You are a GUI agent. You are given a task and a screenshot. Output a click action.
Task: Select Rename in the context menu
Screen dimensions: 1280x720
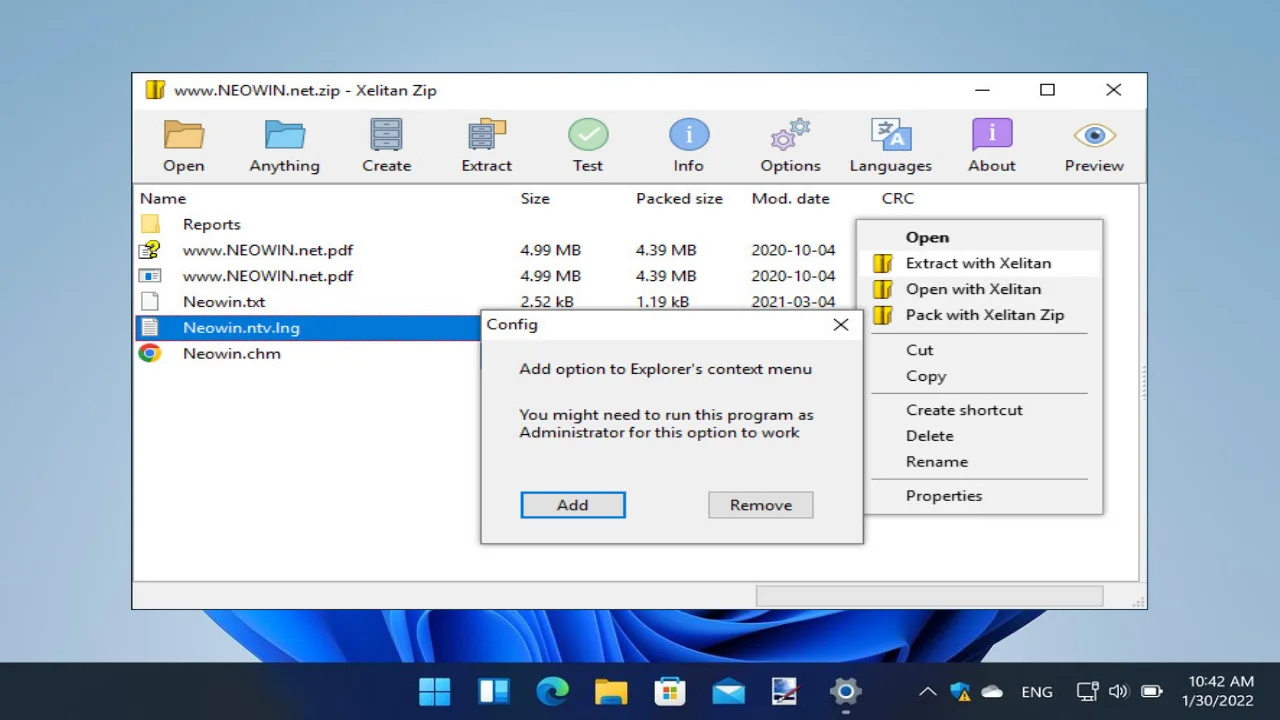click(937, 462)
